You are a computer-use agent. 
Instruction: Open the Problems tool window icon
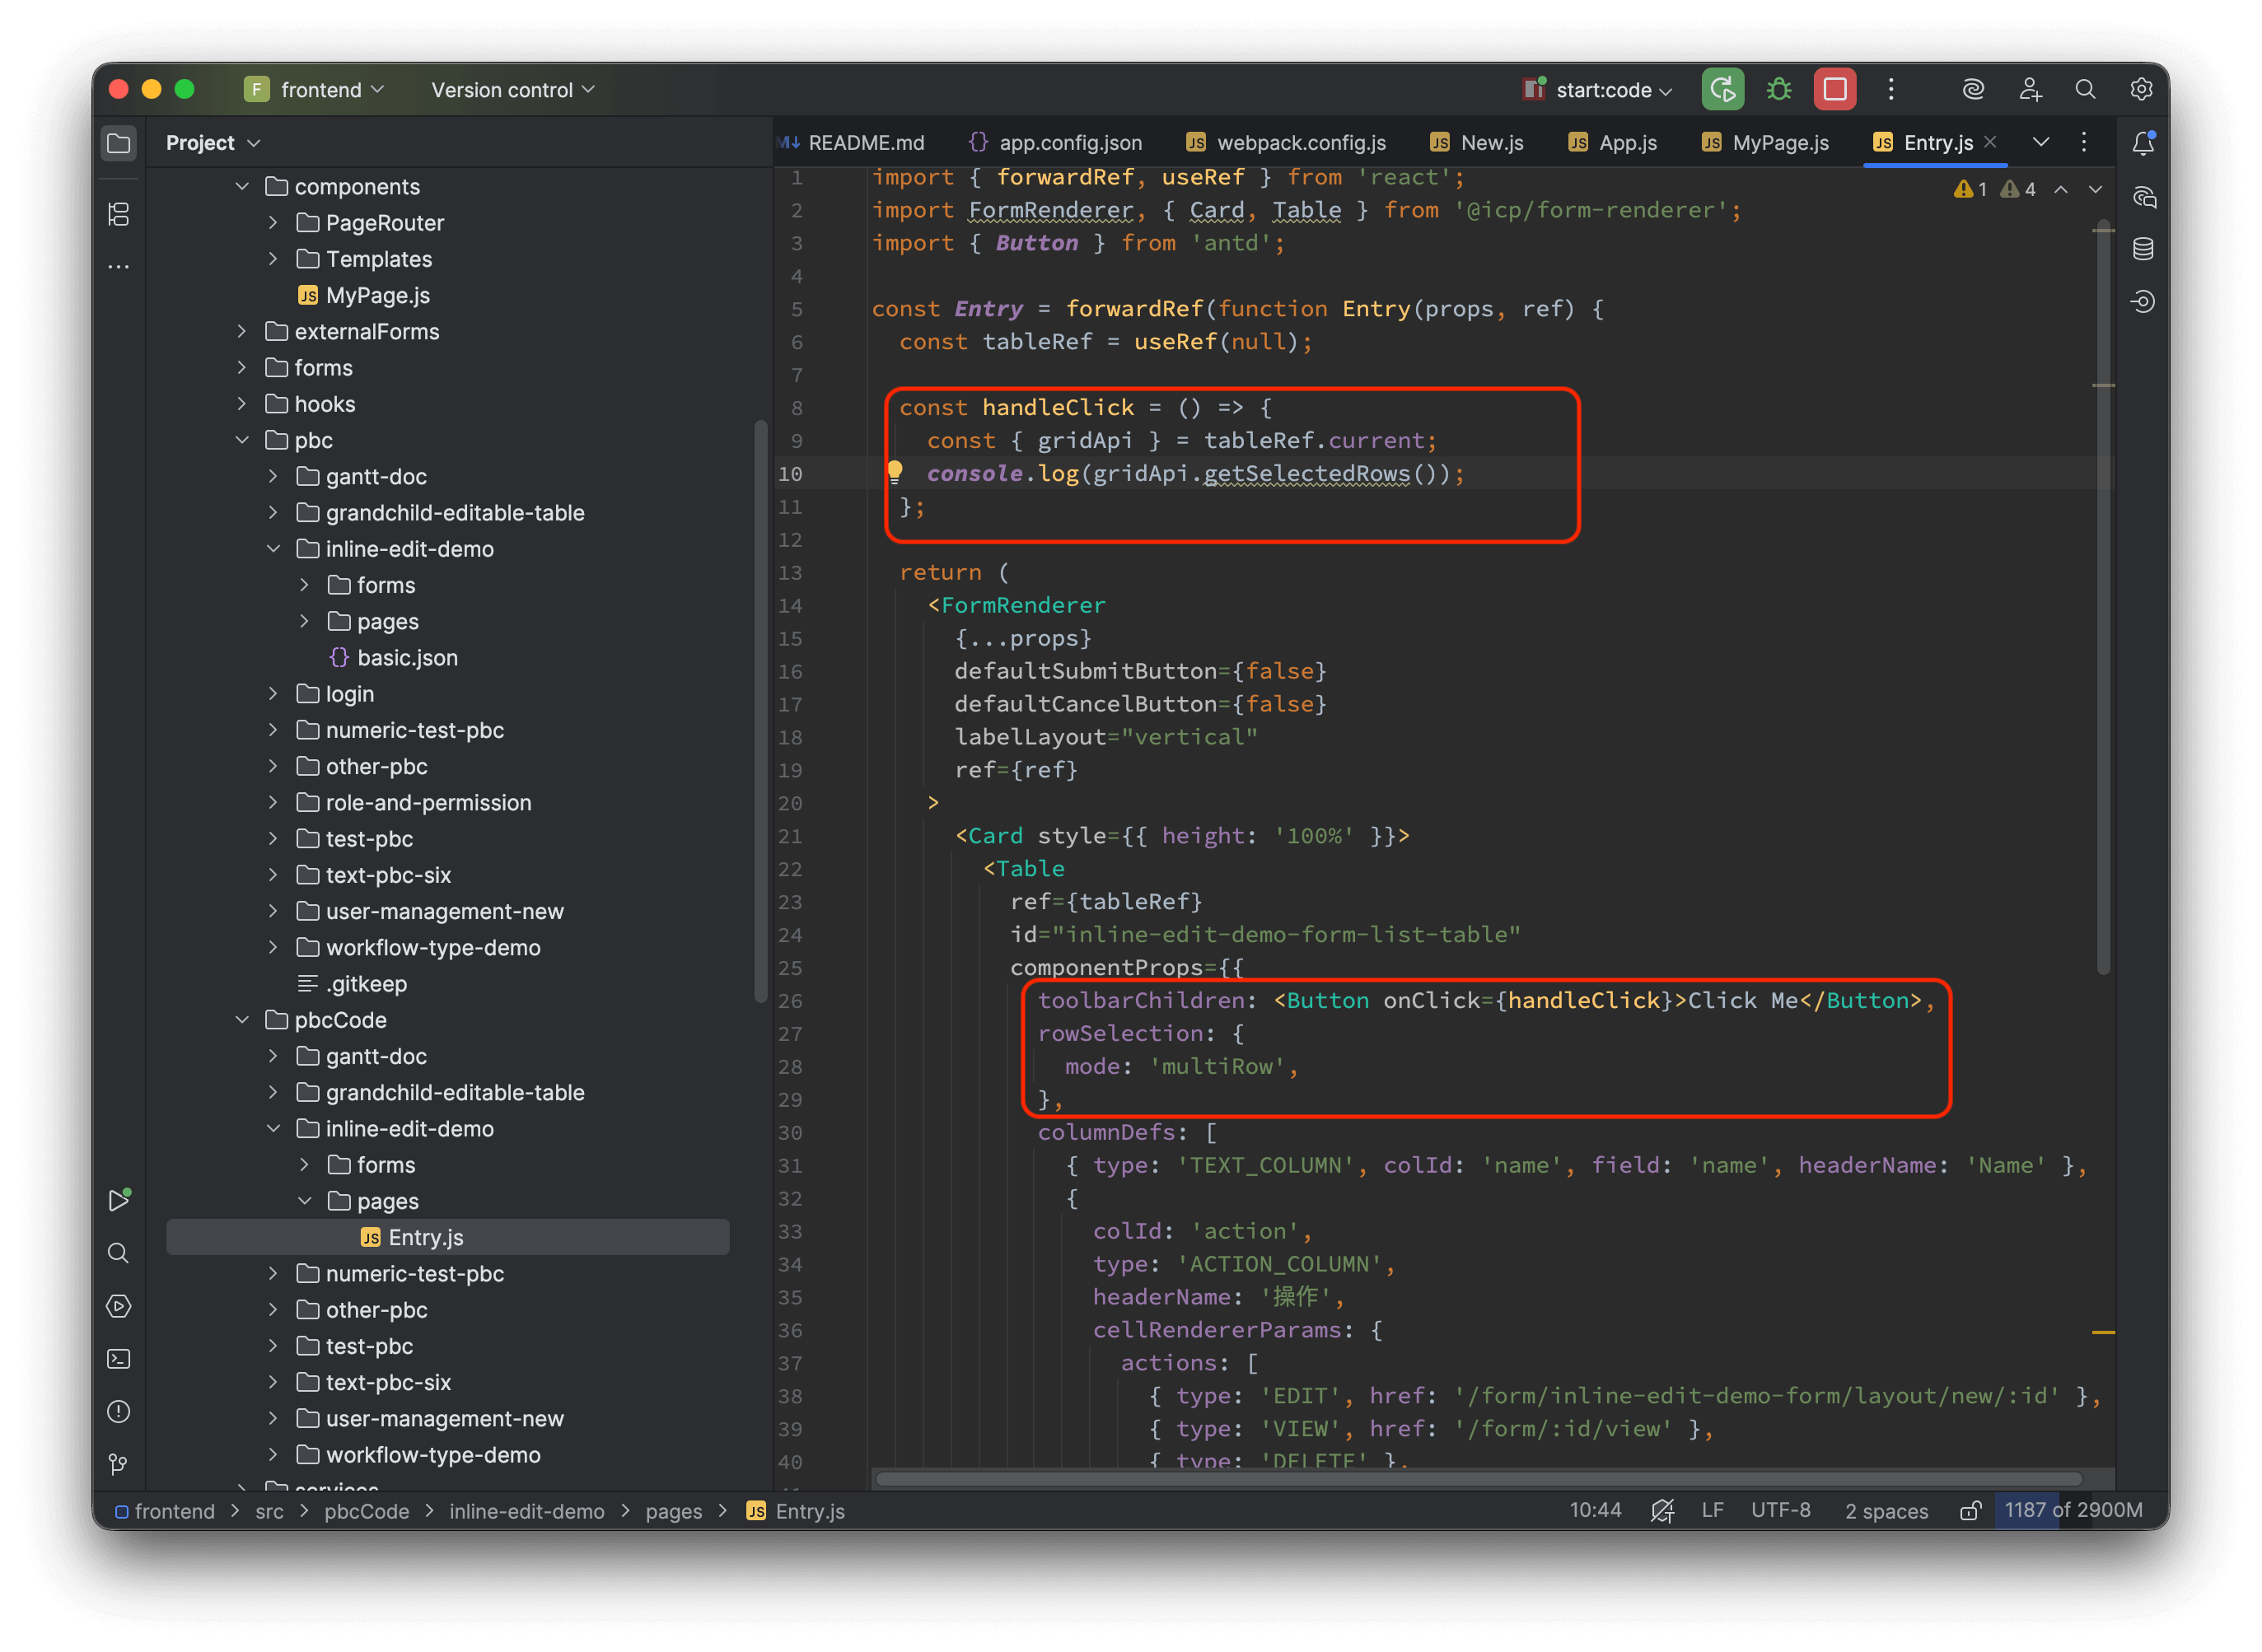point(118,1411)
